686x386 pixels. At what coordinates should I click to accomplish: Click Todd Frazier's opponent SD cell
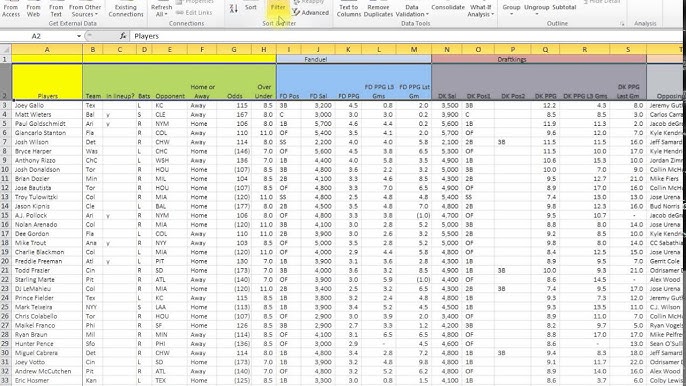tap(169, 270)
